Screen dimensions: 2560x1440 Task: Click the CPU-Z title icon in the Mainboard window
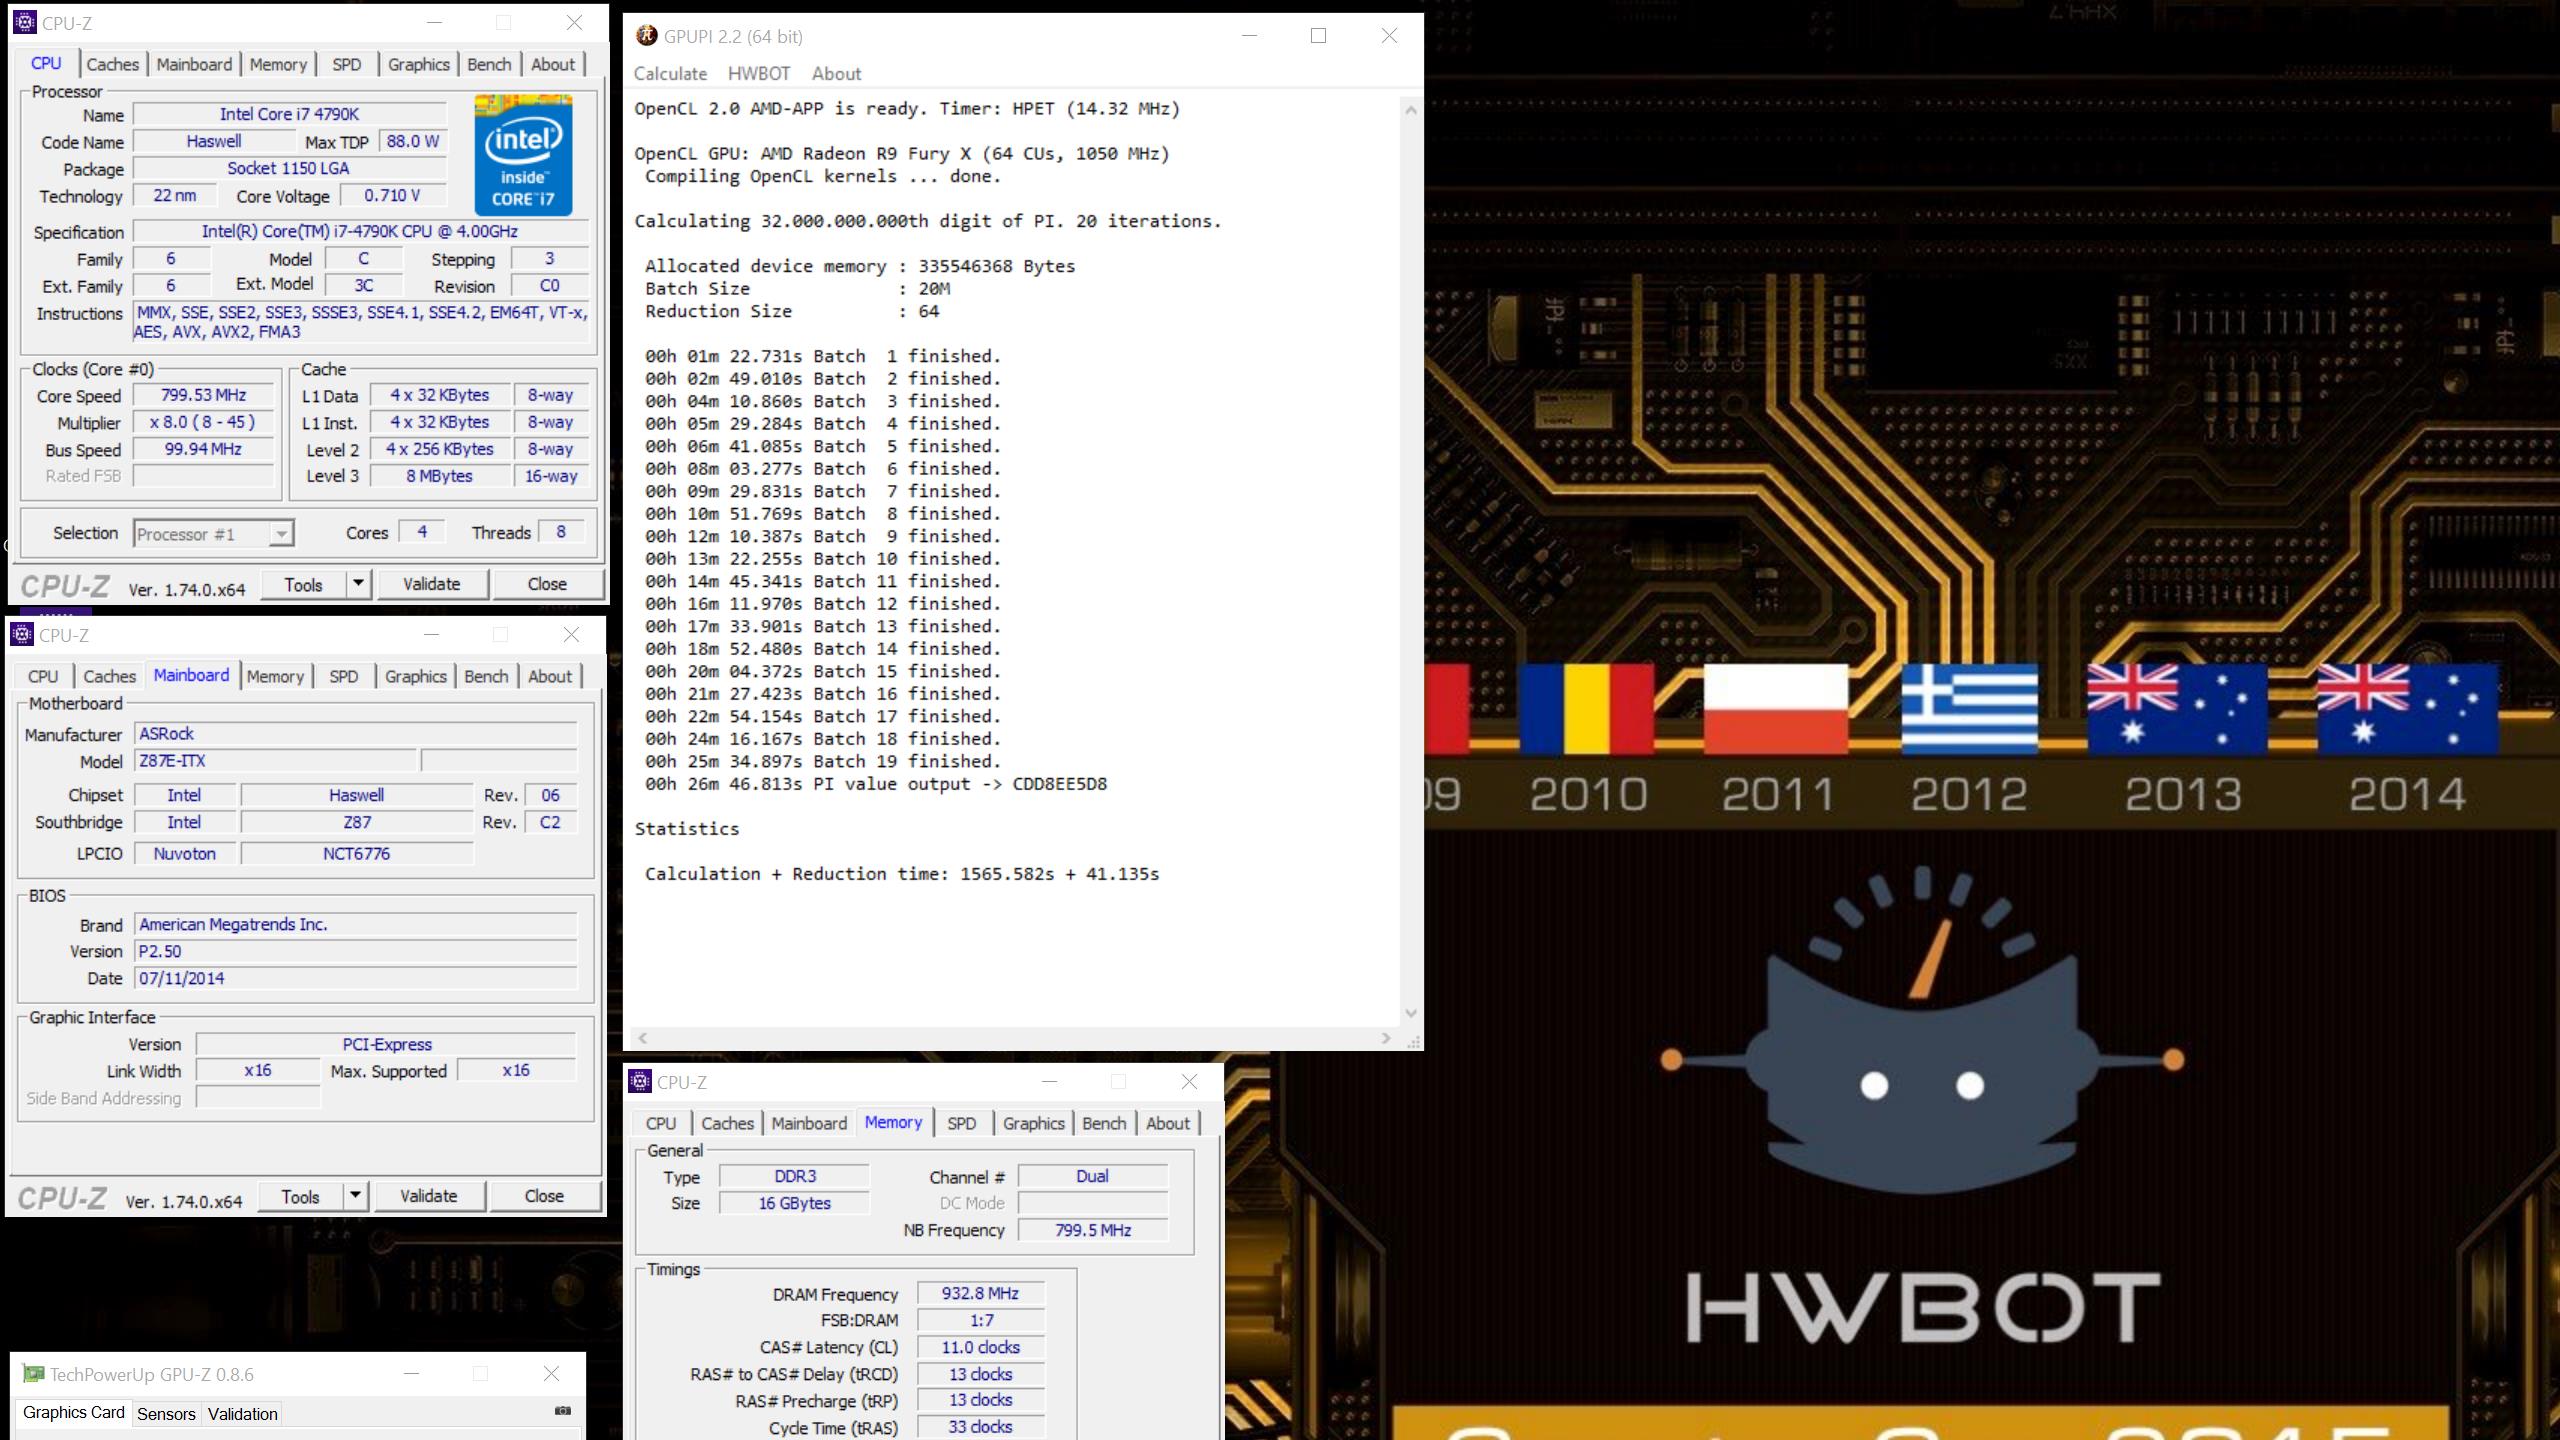pyautogui.click(x=22, y=635)
